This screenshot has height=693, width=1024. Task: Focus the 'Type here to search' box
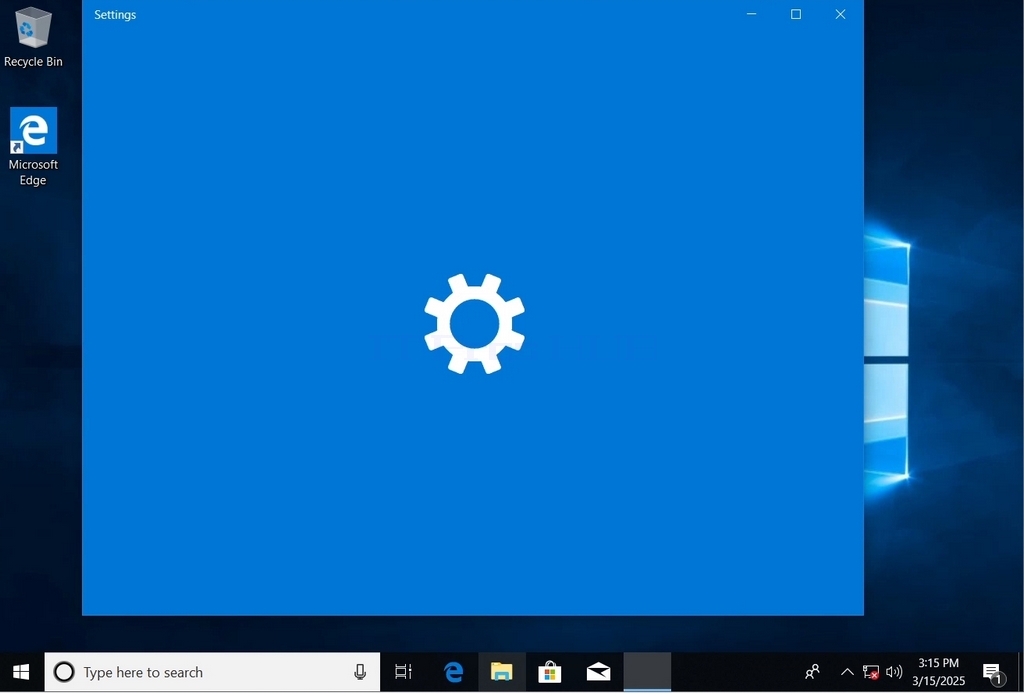[212, 672]
